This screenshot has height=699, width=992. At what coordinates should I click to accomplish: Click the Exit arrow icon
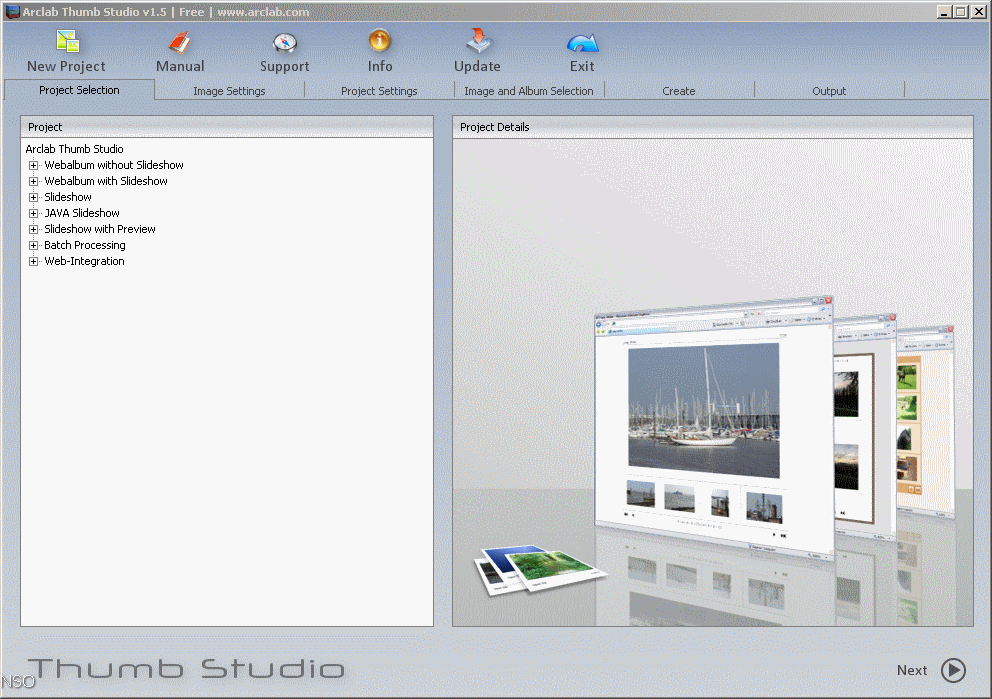click(x=583, y=43)
